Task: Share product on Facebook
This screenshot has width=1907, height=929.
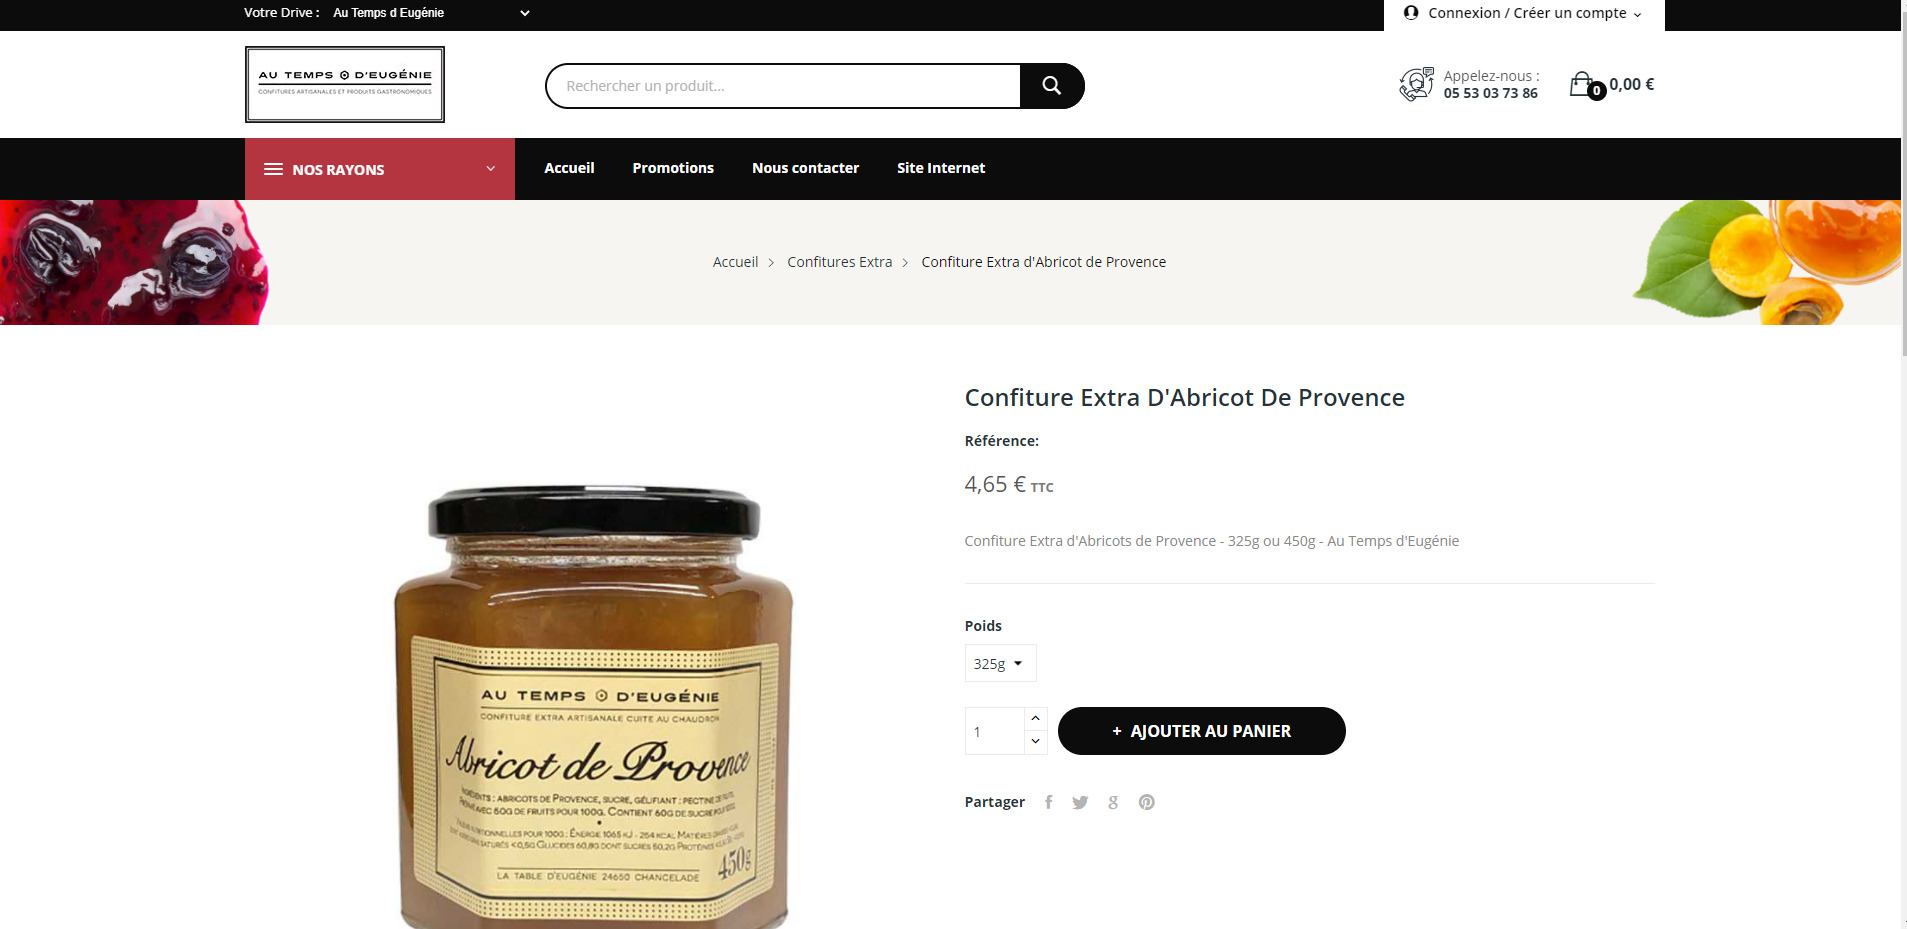Action: 1048,802
